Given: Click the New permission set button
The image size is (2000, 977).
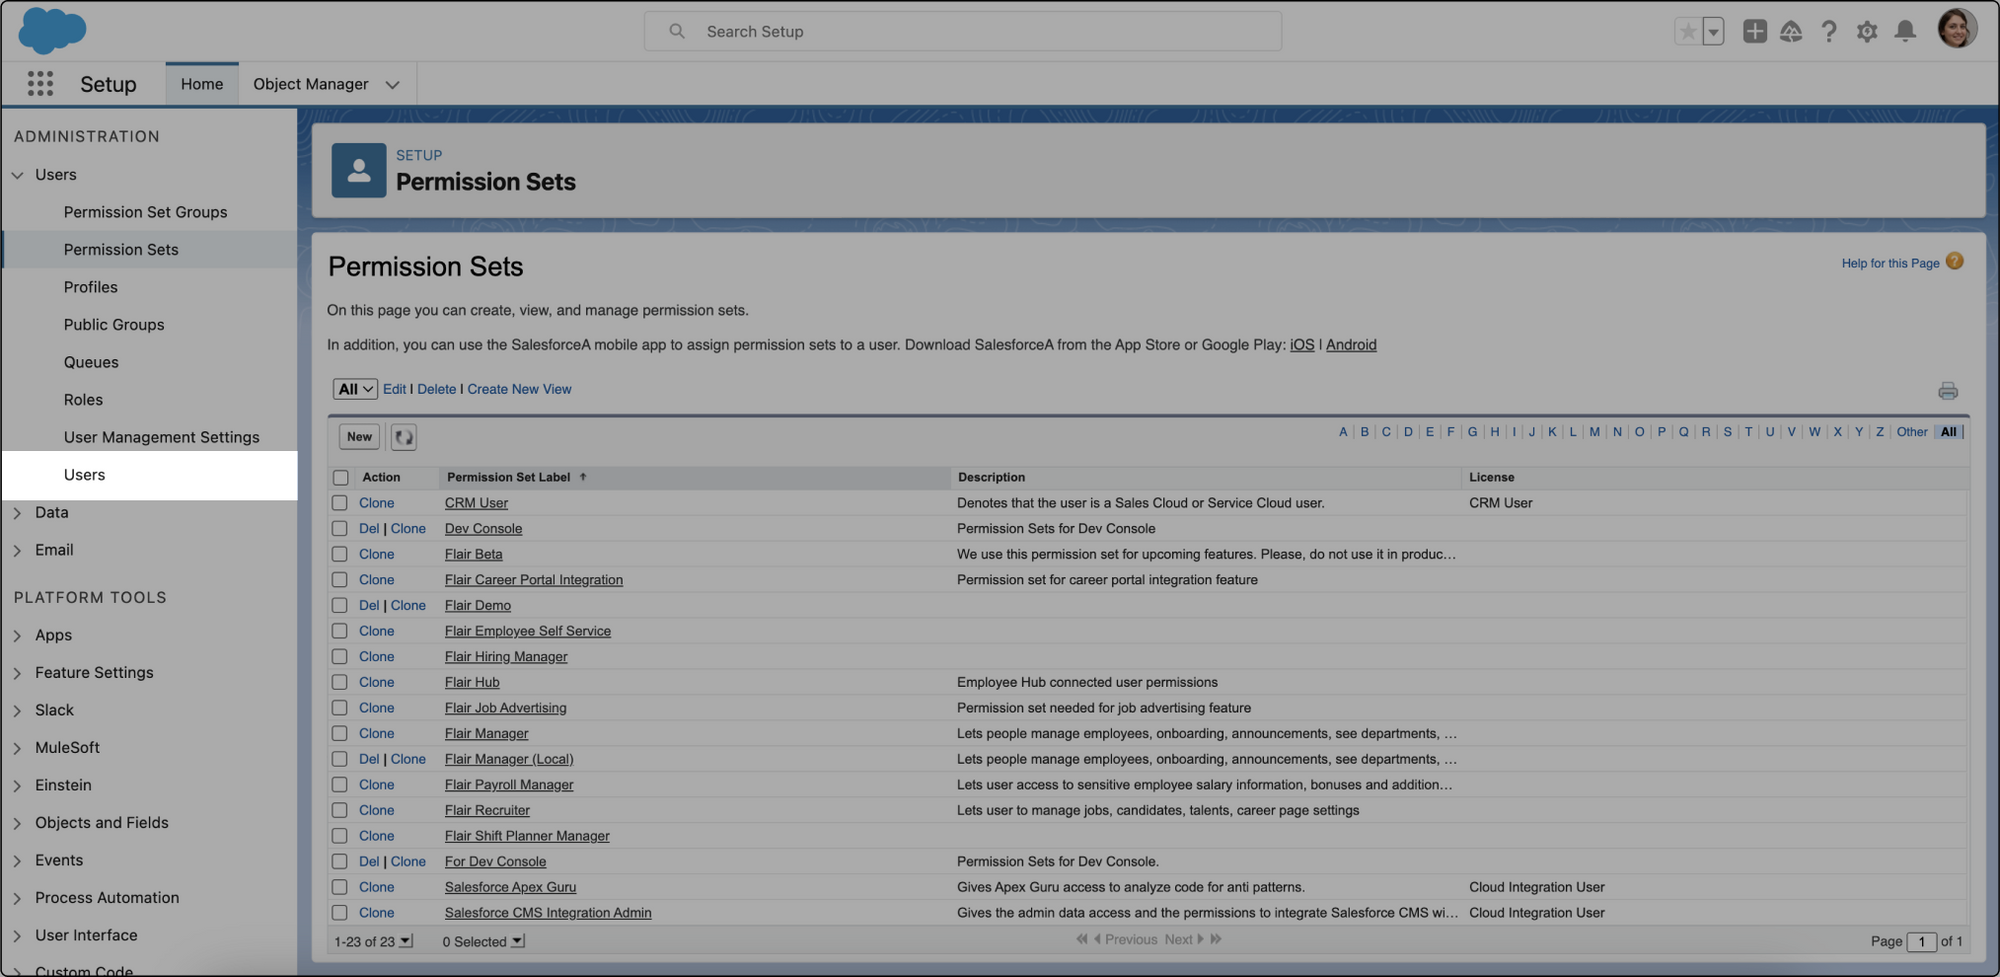Looking at the screenshot, I should (359, 437).
